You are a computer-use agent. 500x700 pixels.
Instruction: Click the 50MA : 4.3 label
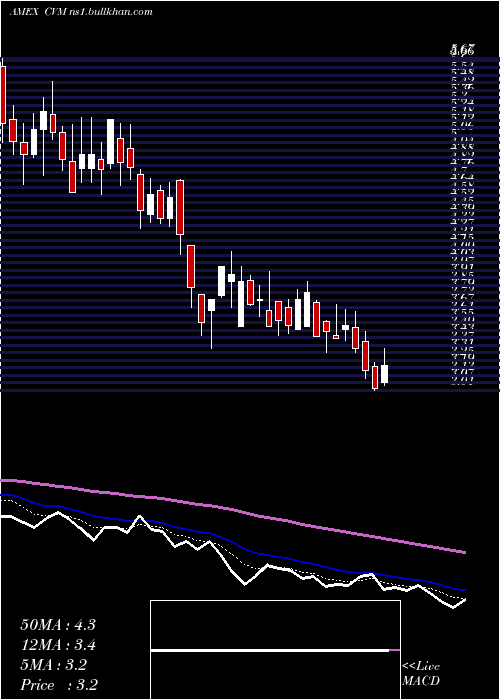pos(58,625)
